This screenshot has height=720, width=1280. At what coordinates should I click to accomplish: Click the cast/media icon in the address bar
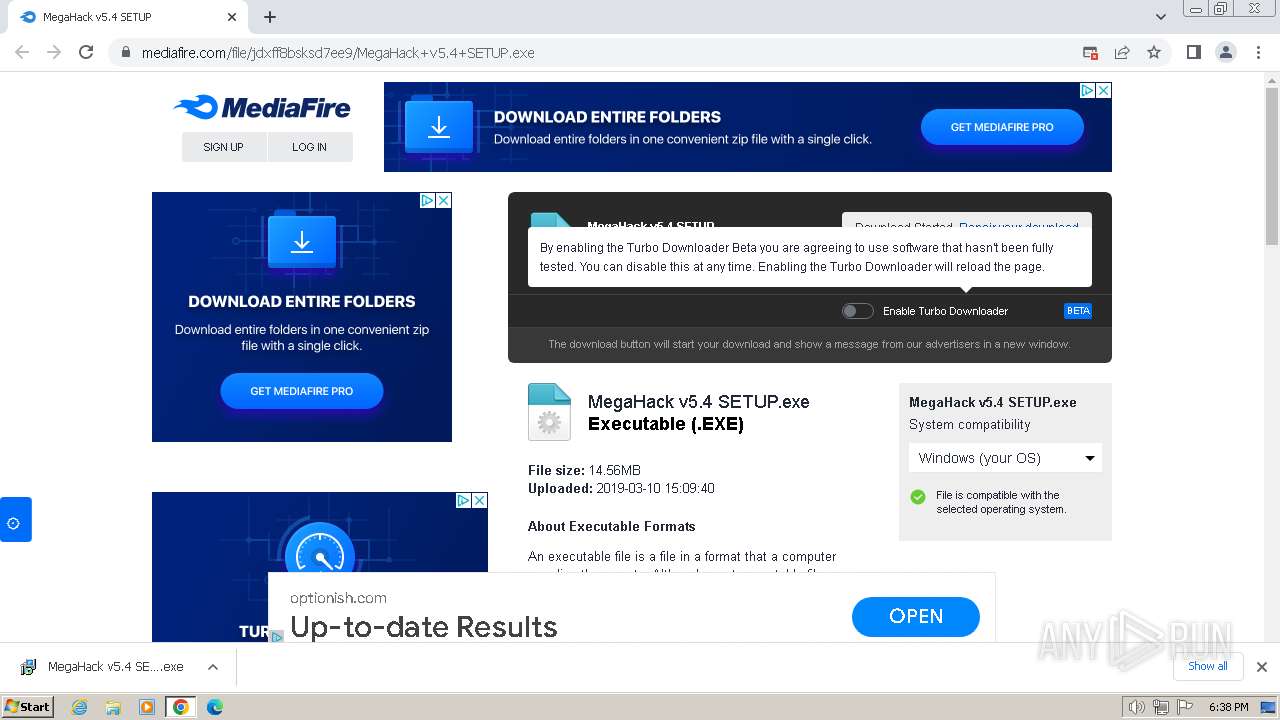(1090, 52)
